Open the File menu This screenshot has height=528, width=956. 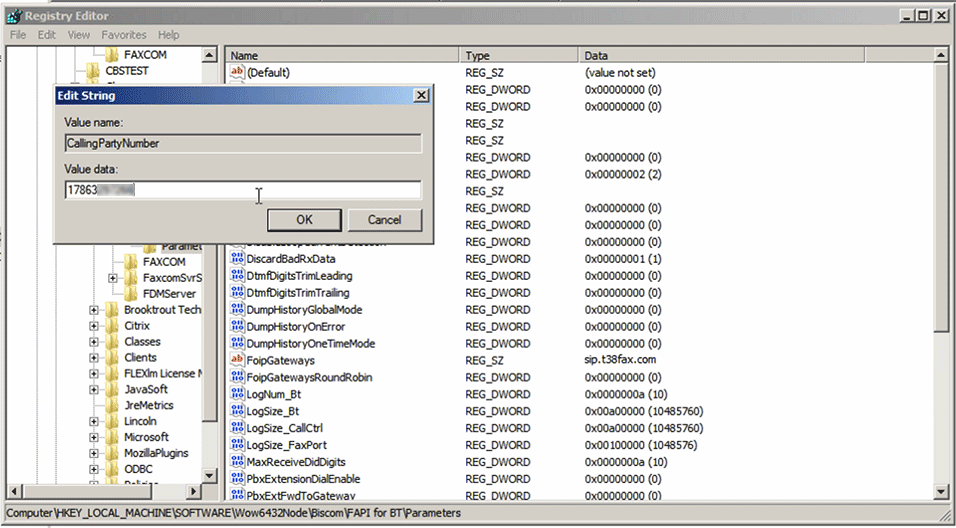(x=18, y=35)
